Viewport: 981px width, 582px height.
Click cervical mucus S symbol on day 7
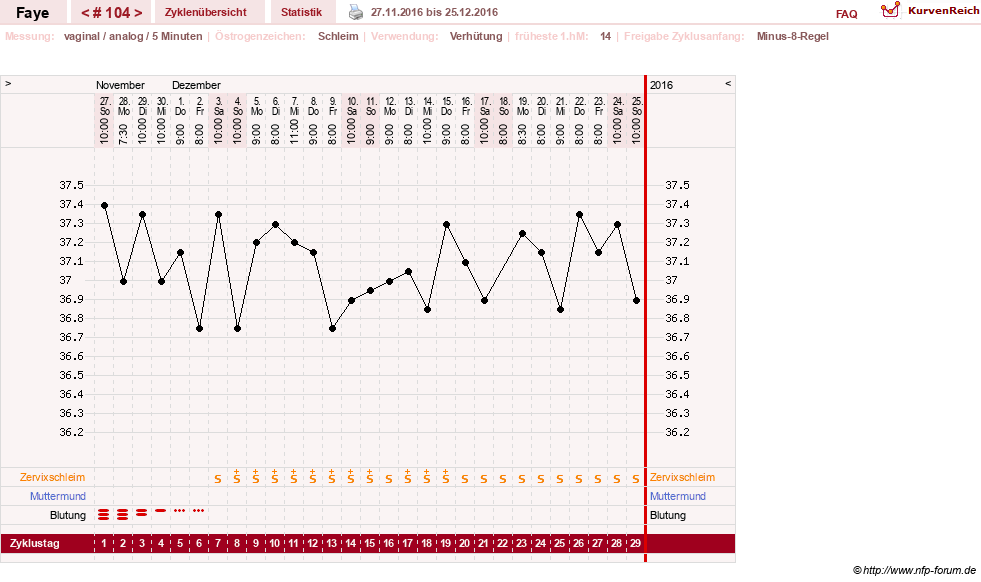pyautogui.click(x=218, y=479)
